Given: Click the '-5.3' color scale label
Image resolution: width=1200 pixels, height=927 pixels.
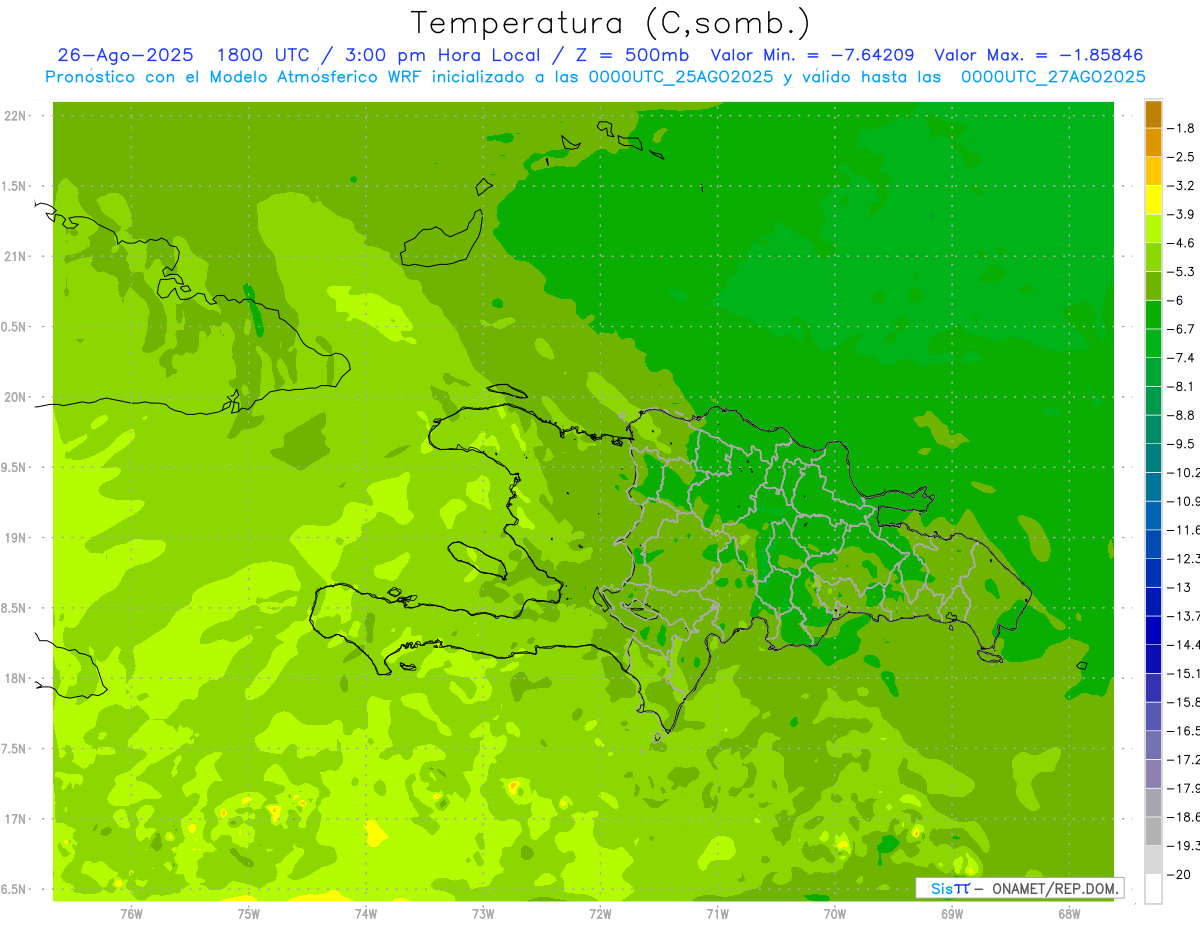Looking at the screenshot, I should coord(1181,271).
